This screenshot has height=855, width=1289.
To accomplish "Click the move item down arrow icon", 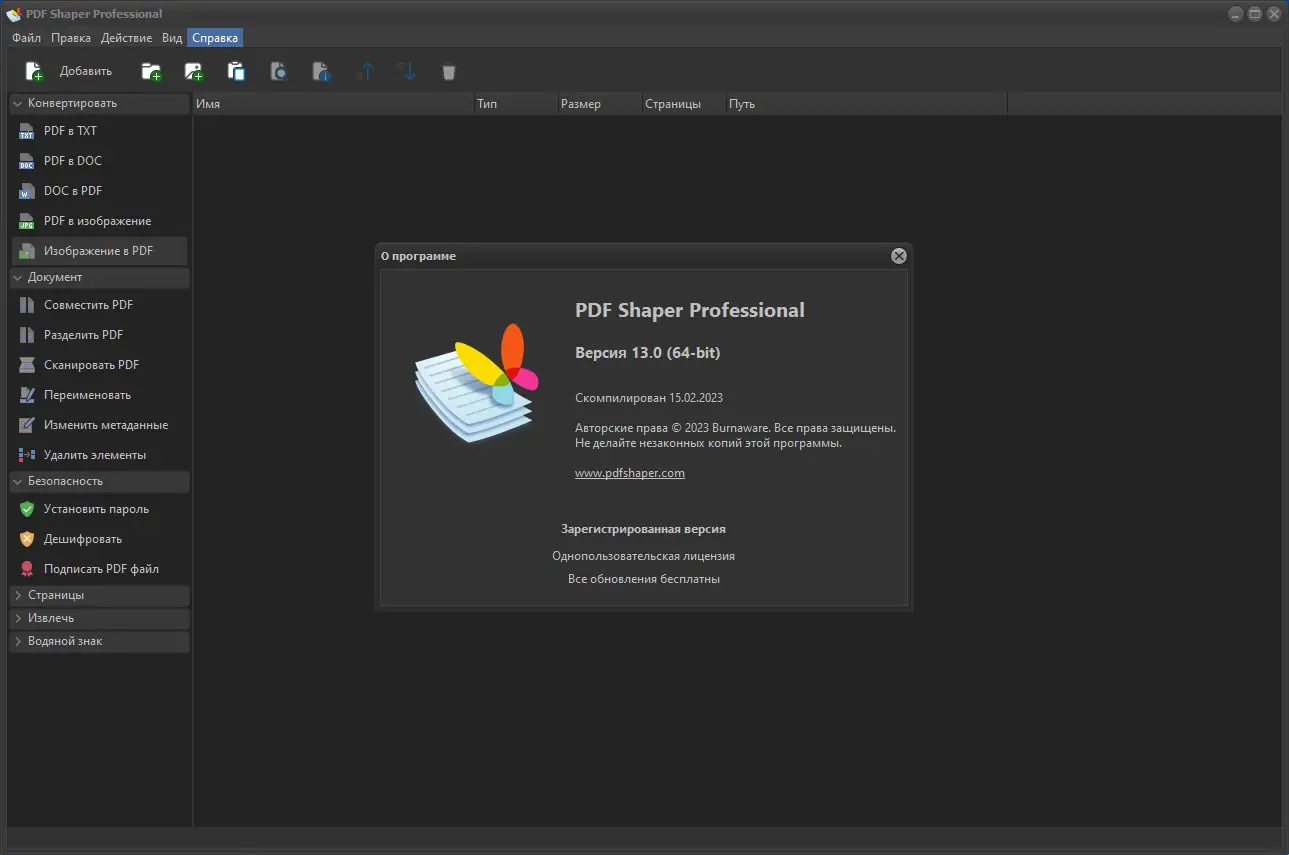I will 406,71.
